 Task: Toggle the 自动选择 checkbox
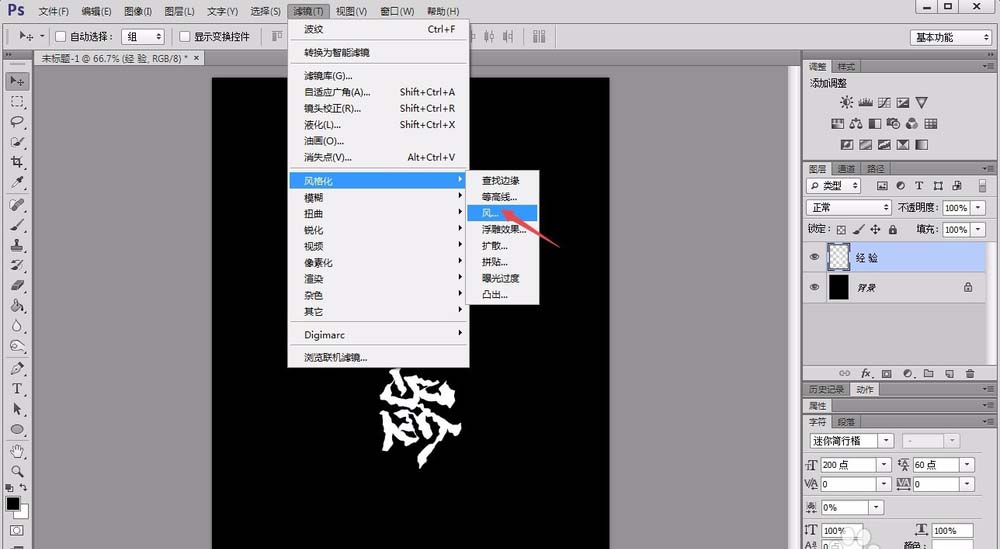(x=61, y=37)
